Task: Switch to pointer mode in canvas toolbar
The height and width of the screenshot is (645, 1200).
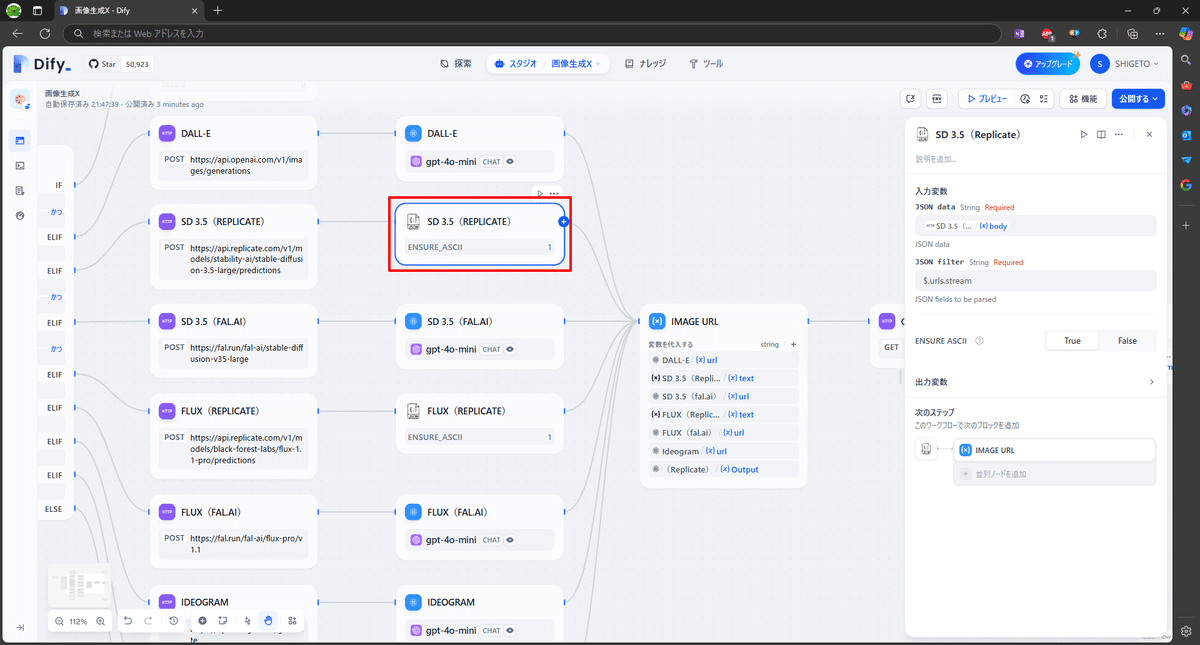Action: [x=247, y=621]
